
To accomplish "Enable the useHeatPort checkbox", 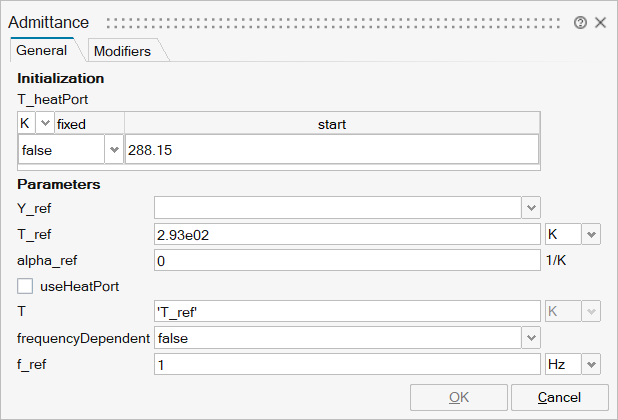I will coord(25,286).
